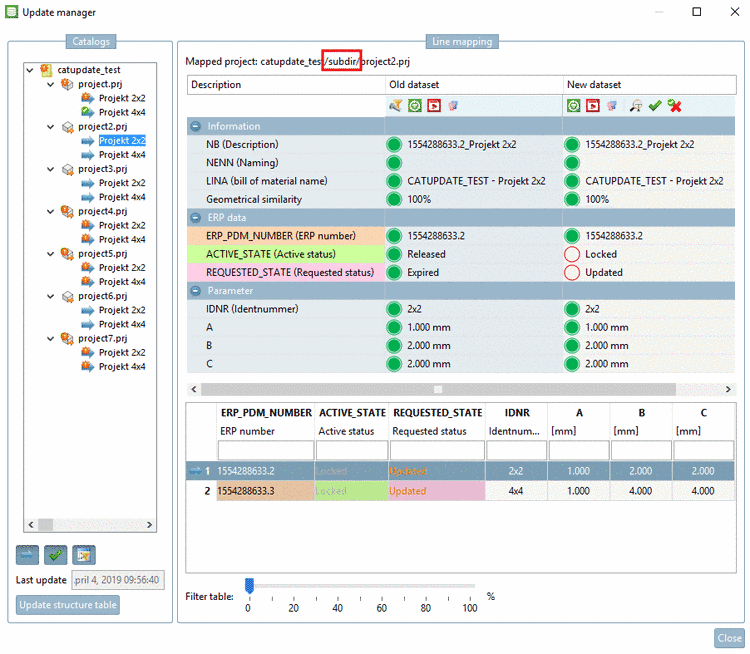Screen dimensions: 750x654
Task: Click the Update manager title bar icon
Action: [x=11, y=12]
